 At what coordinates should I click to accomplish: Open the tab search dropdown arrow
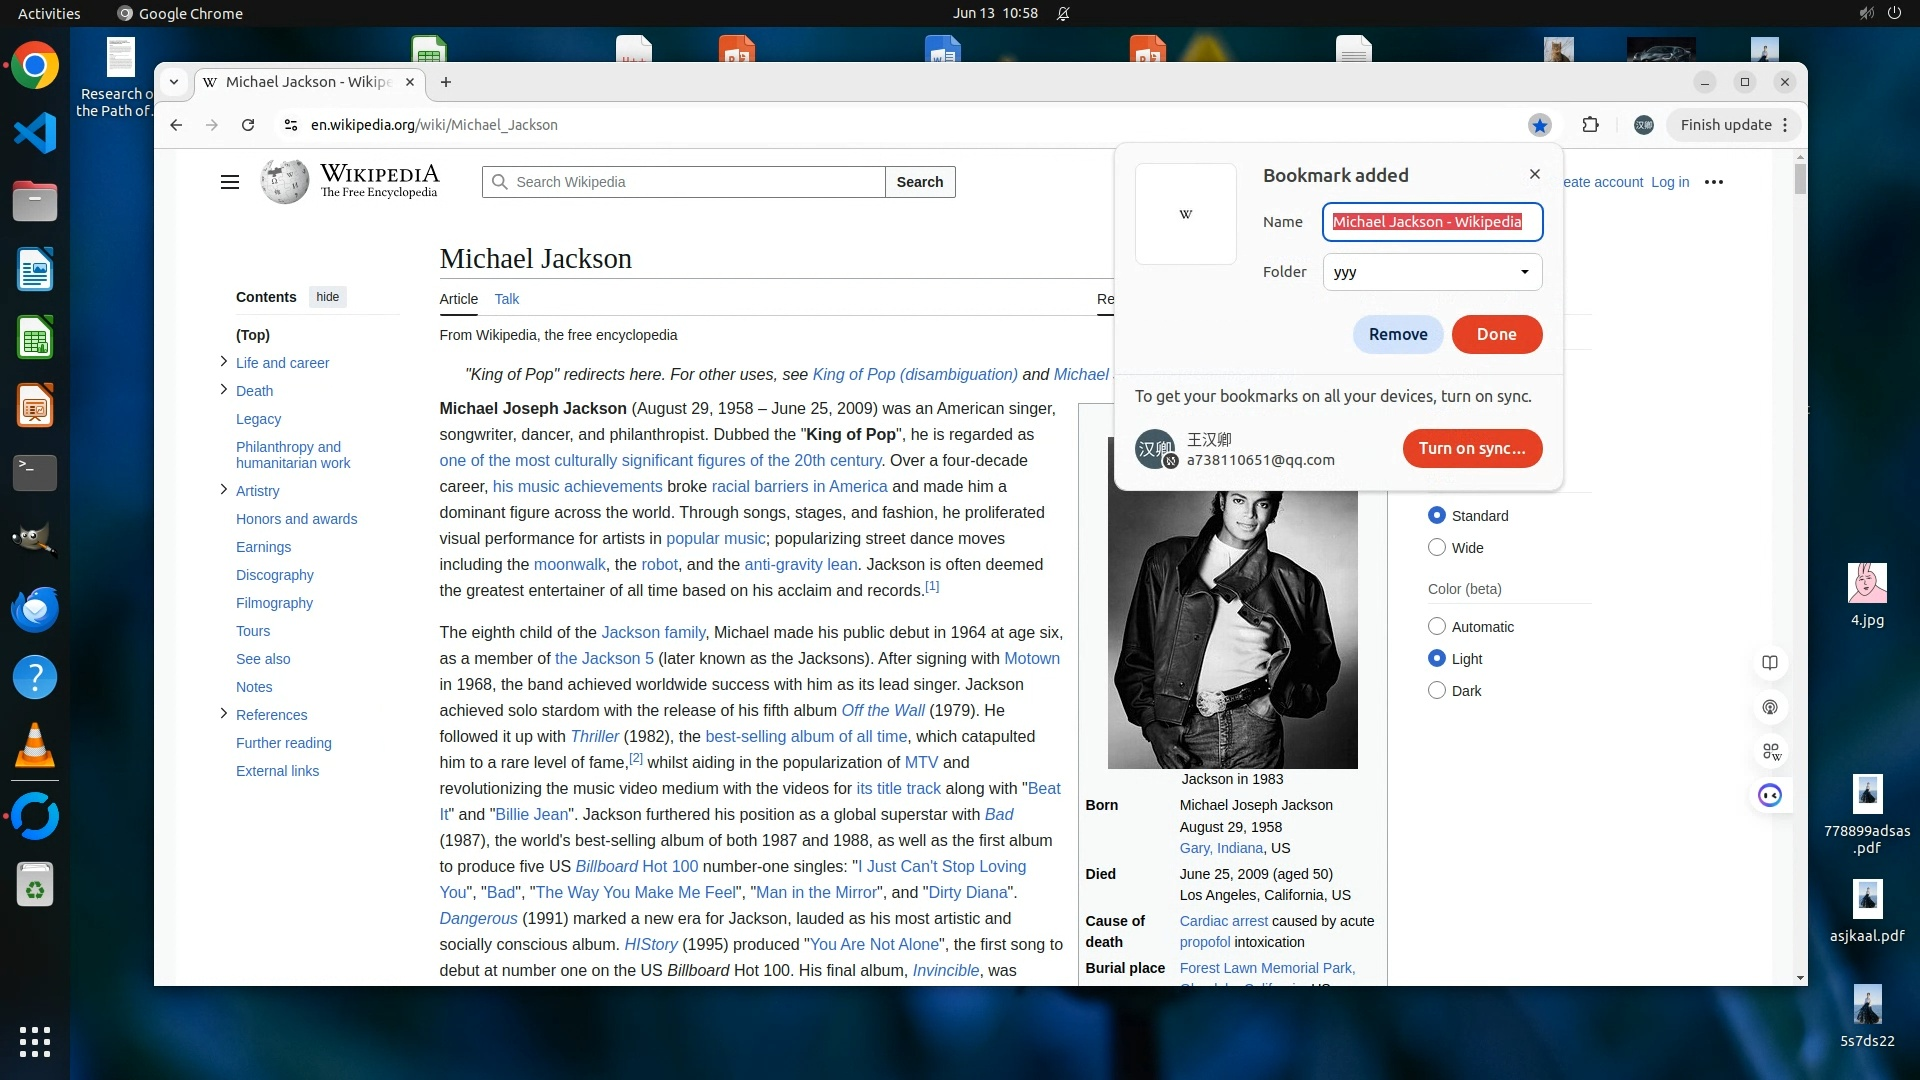[174, 82]
